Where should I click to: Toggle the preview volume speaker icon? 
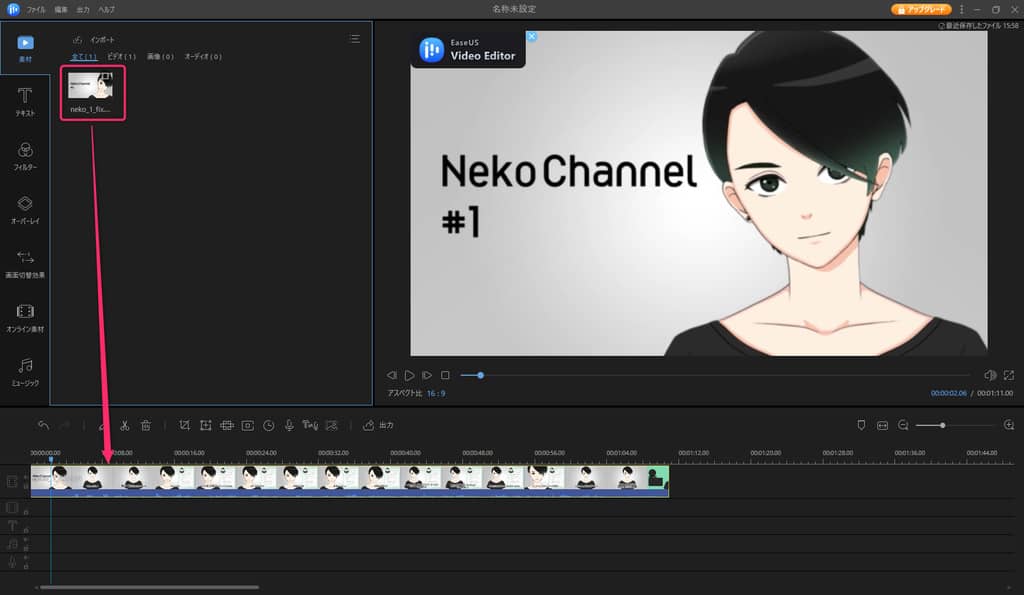[x=989, y=375]
